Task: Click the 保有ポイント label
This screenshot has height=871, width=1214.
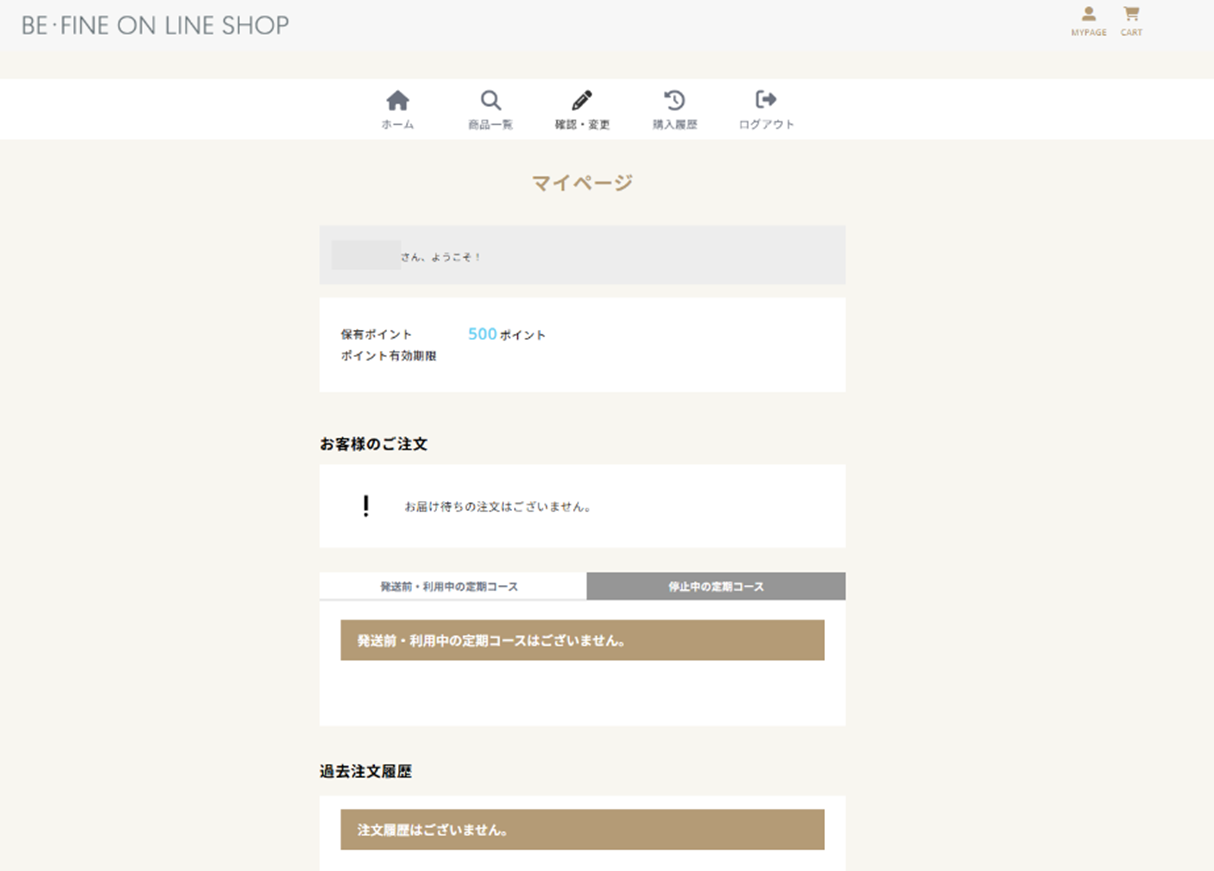Action: [x=376, y=335]
